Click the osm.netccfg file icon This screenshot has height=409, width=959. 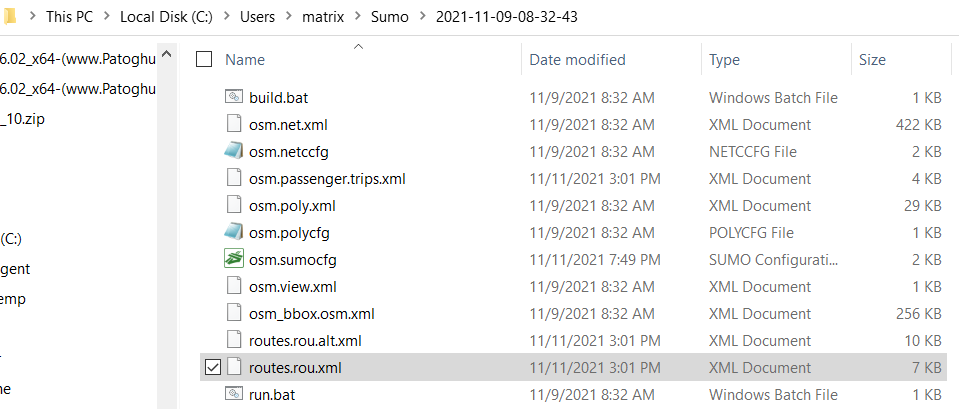[234, 152]
